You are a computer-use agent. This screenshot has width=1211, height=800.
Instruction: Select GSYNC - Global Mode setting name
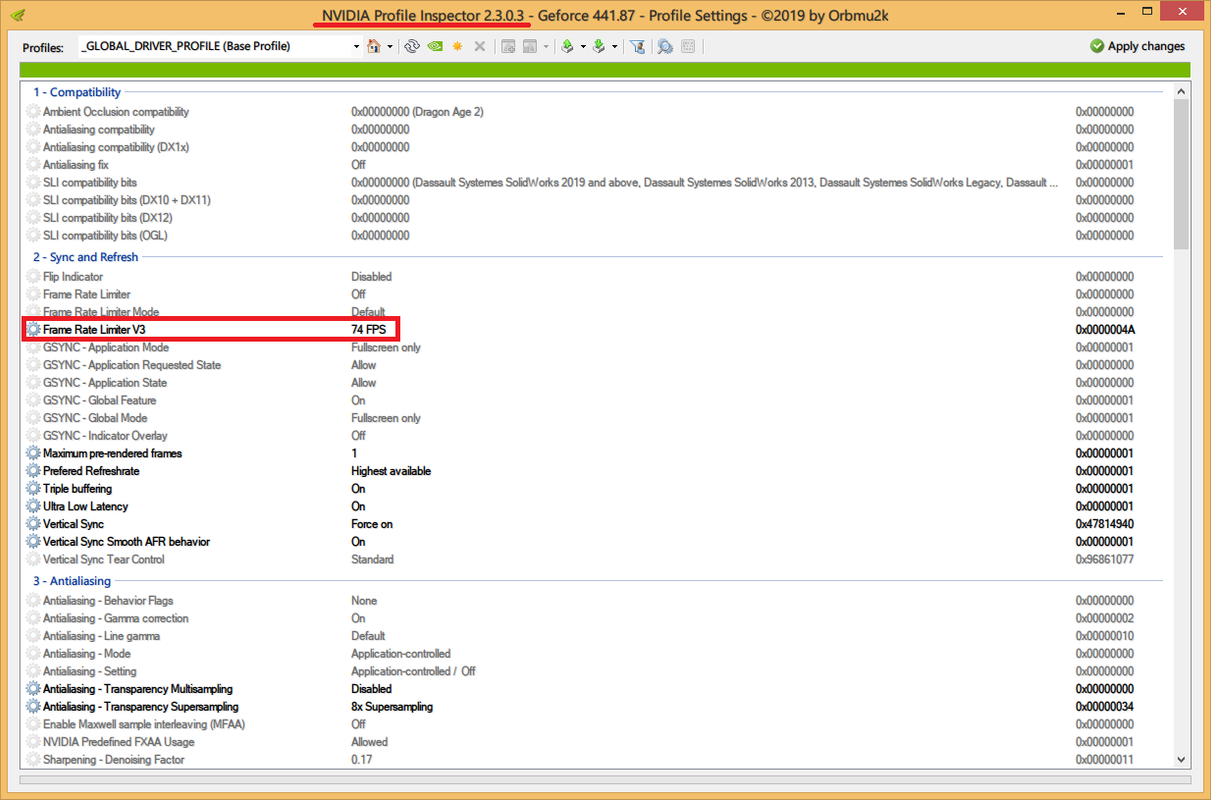pyautogui.click(x=95, y=418)
